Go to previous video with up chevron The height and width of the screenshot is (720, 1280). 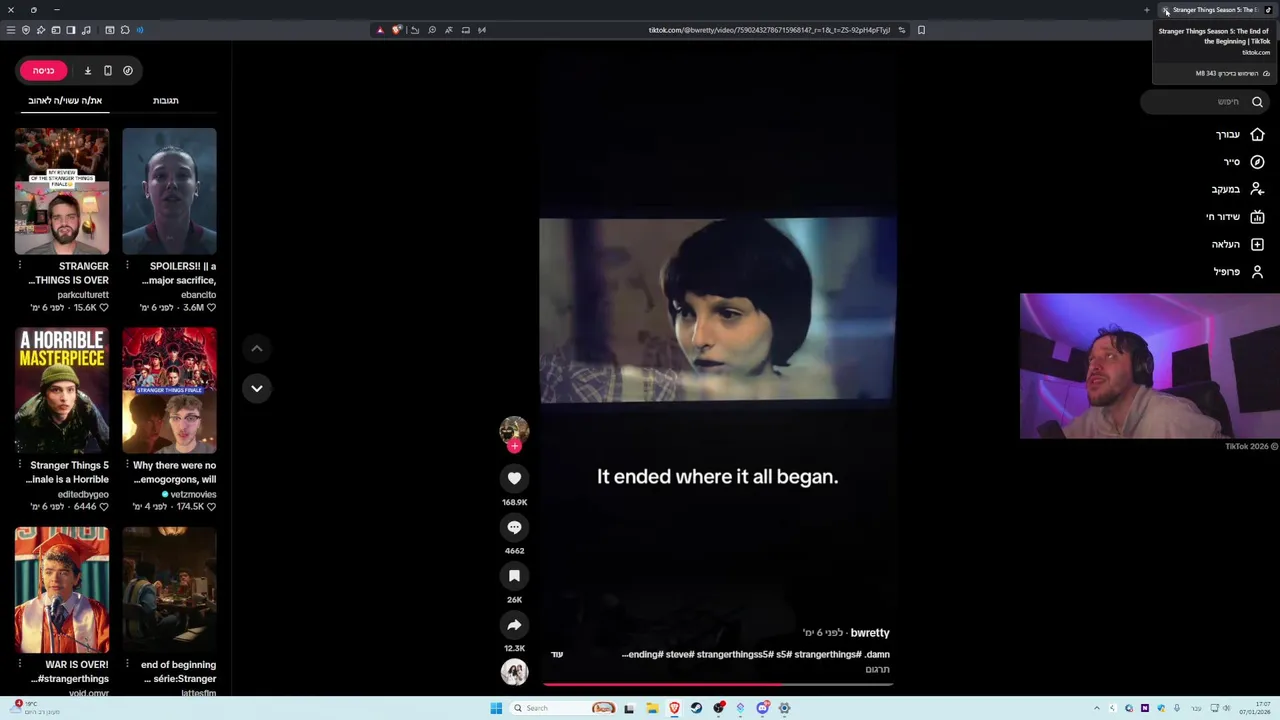[257, 348]
